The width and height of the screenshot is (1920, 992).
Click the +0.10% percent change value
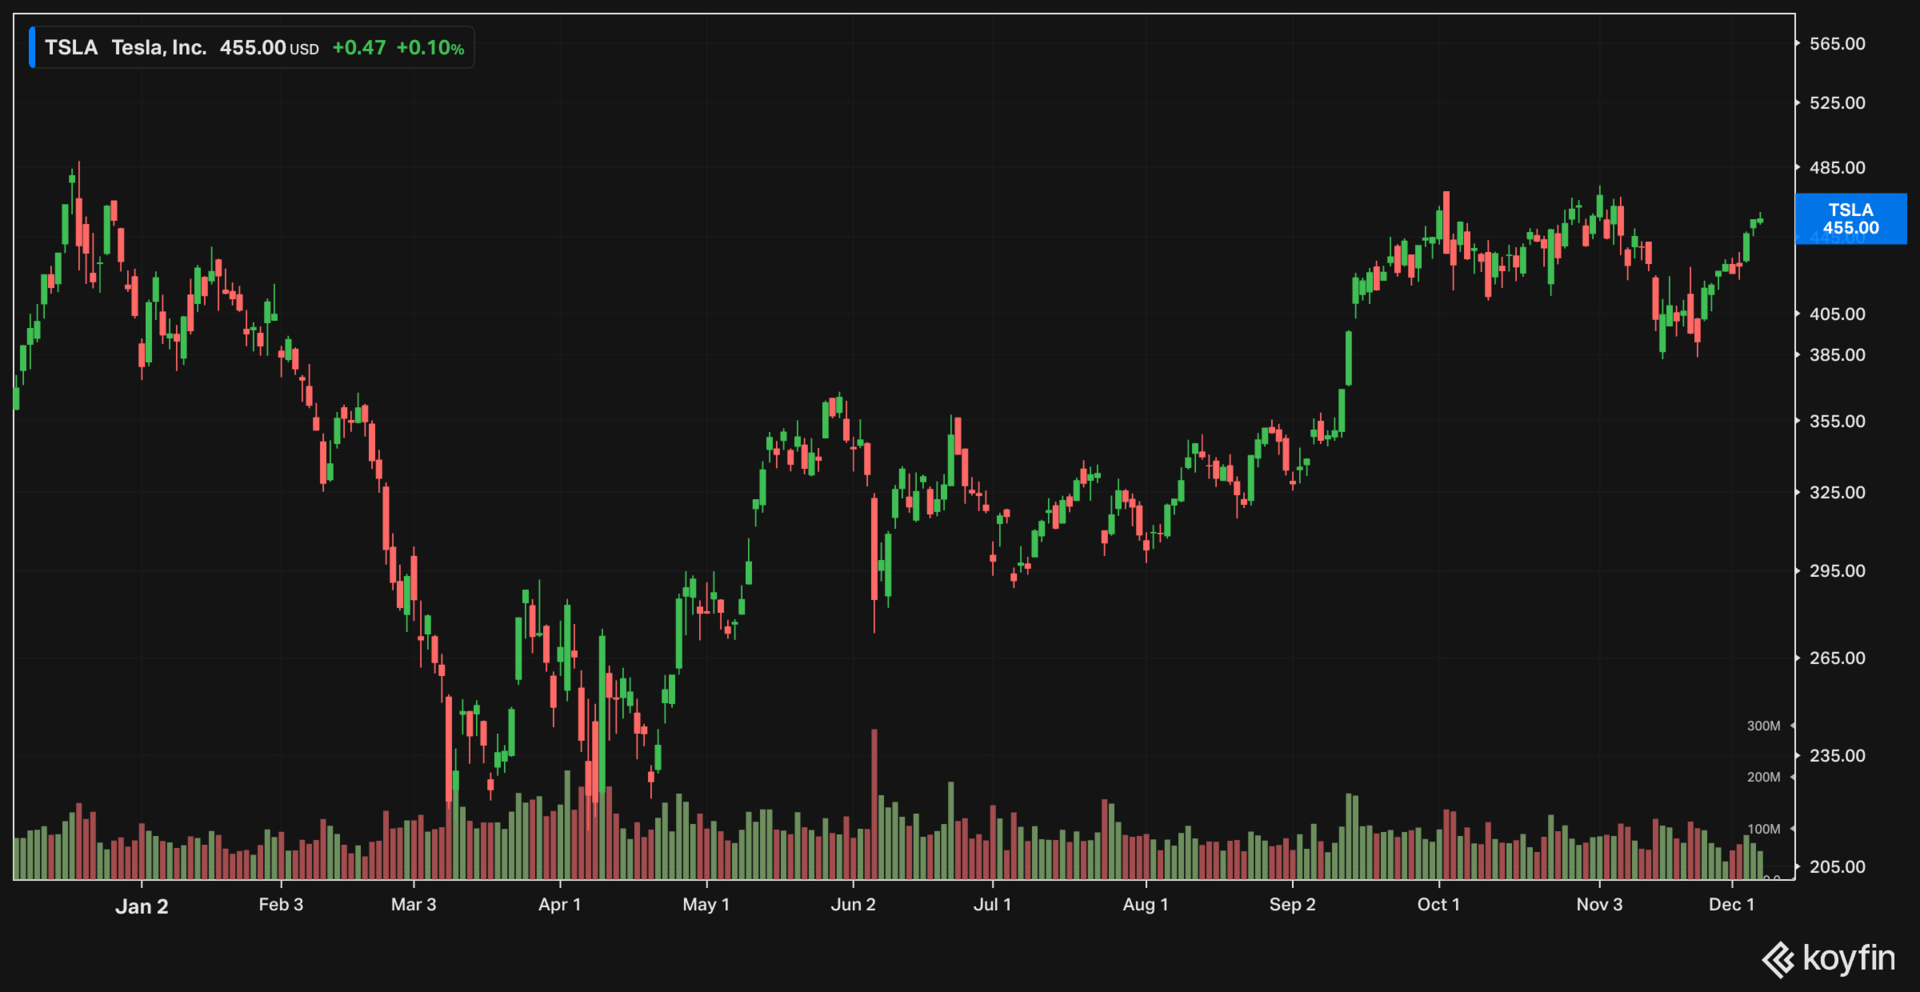pyautogui.click(x=430, y=48)
